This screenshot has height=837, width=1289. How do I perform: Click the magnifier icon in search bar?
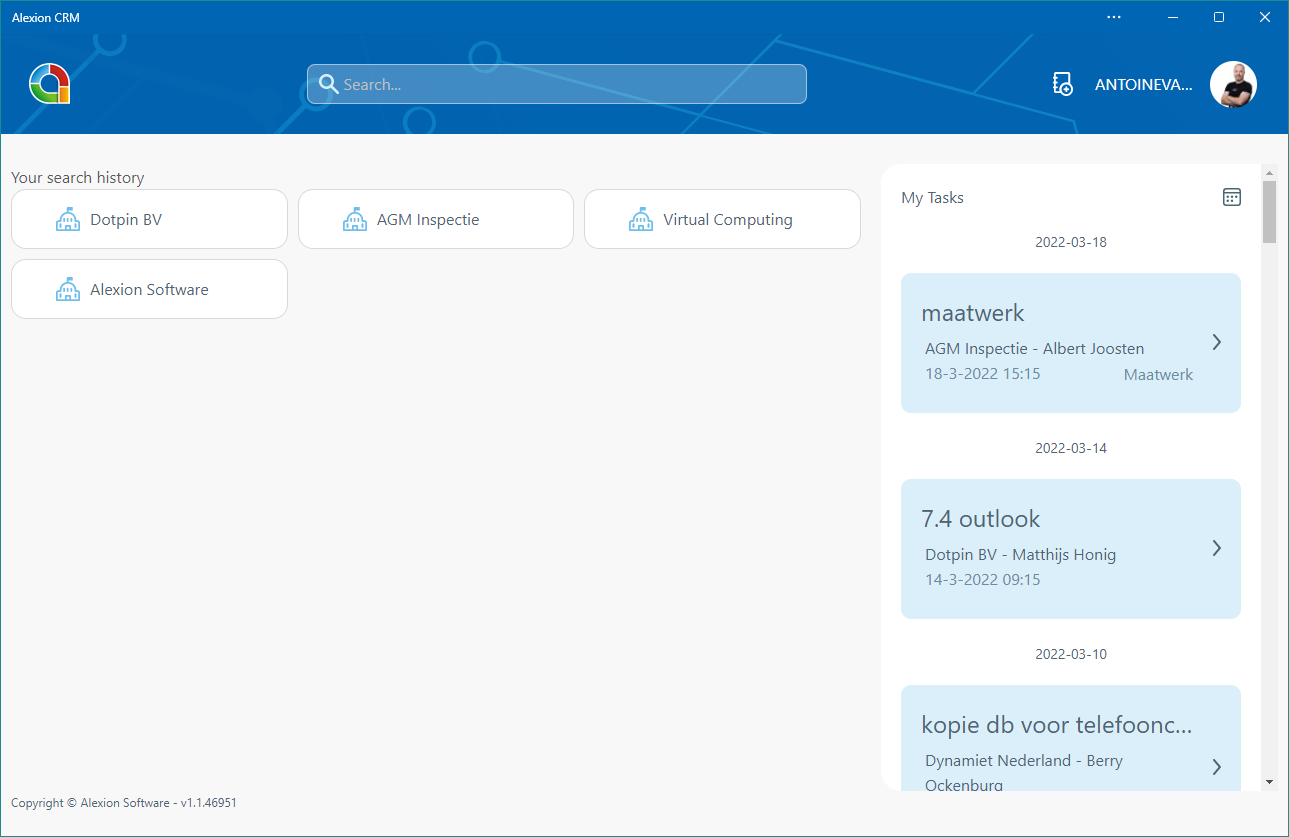(326, 85)
